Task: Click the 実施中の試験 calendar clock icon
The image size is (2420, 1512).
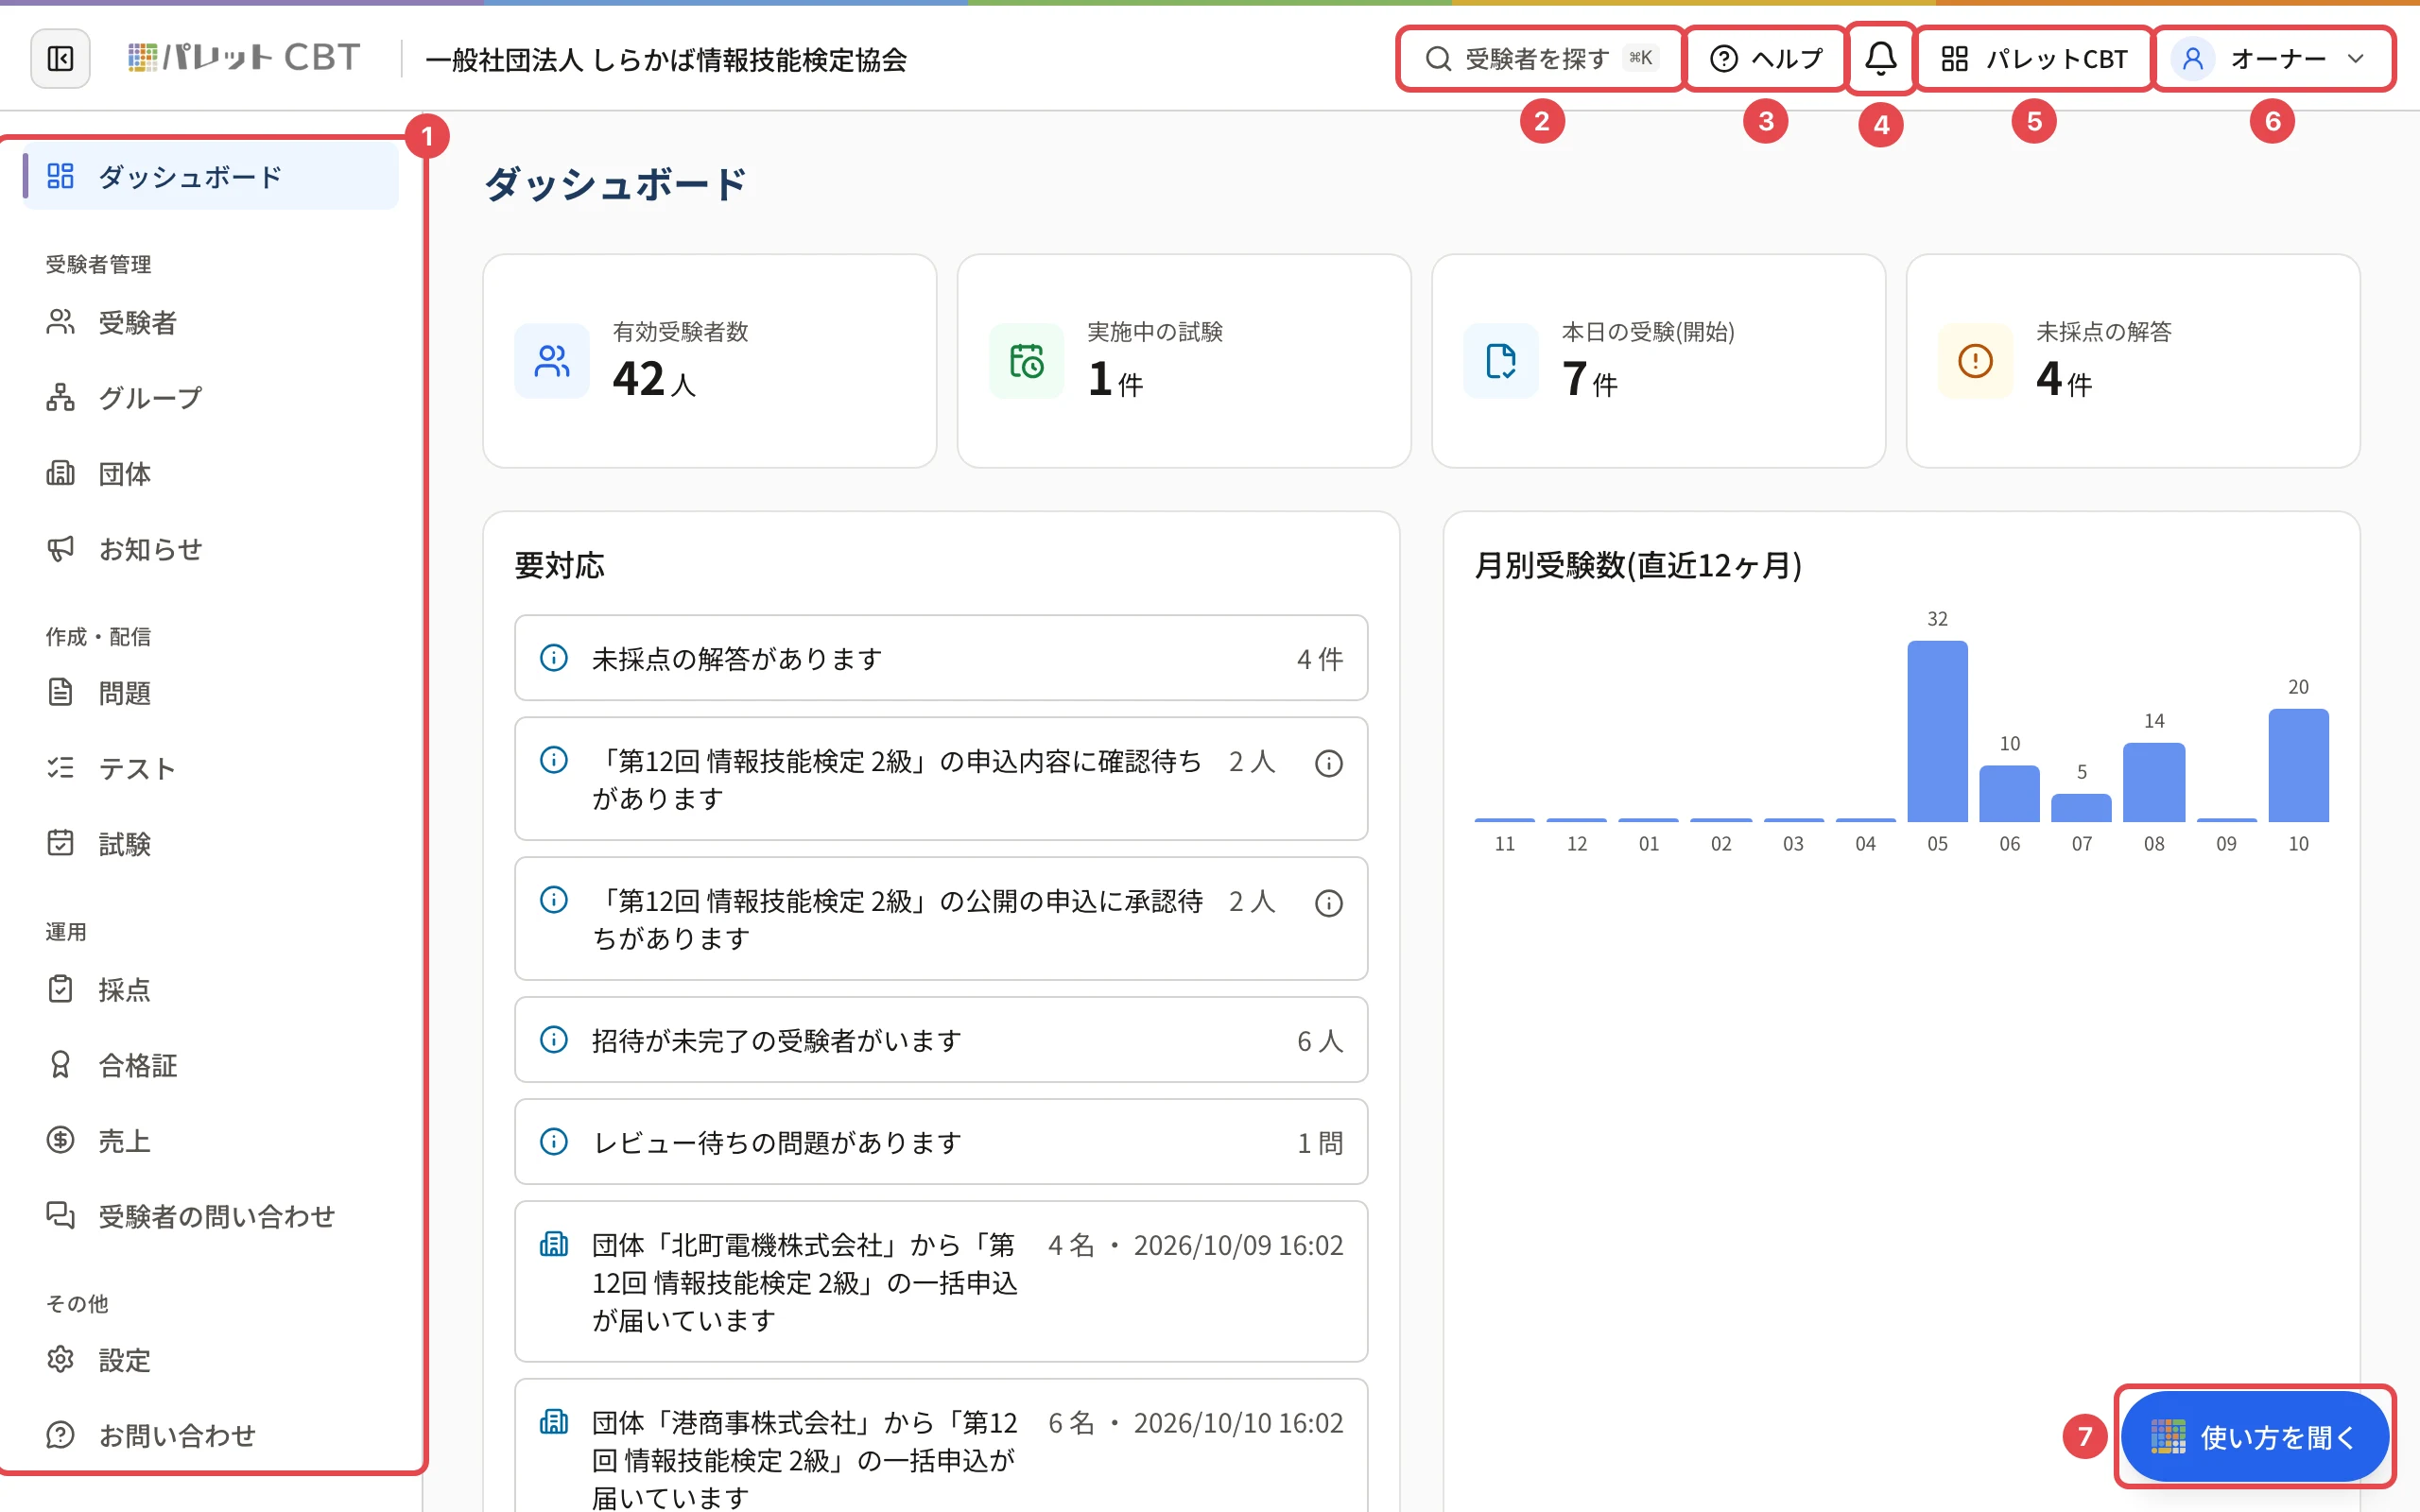Action: click(x=1026, y=361)
